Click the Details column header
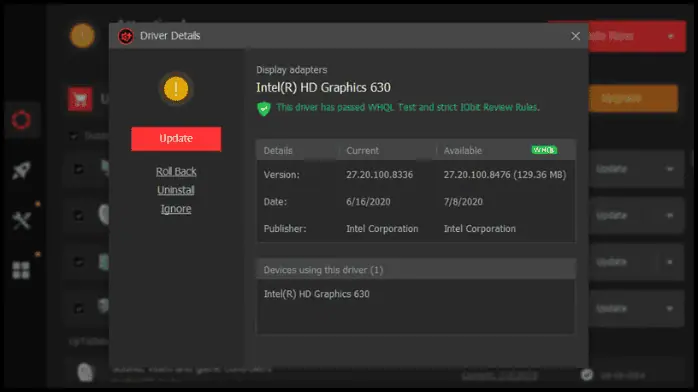 pos(278,151)
